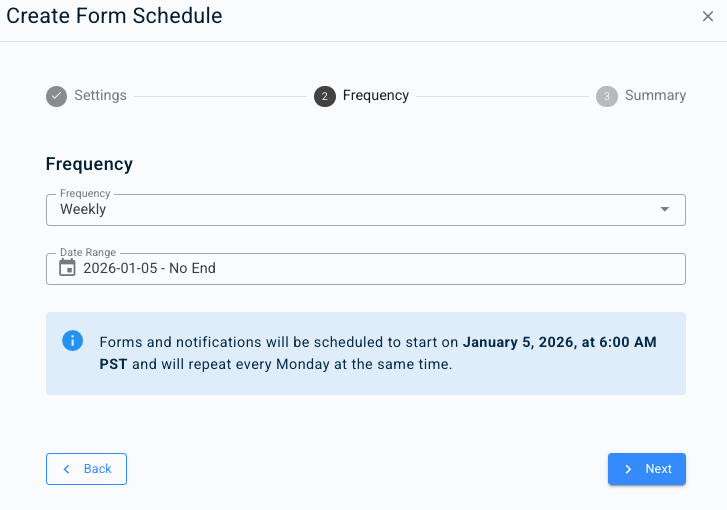Go to the Settings step label
The image size is (727, 510).
(100, 96)
